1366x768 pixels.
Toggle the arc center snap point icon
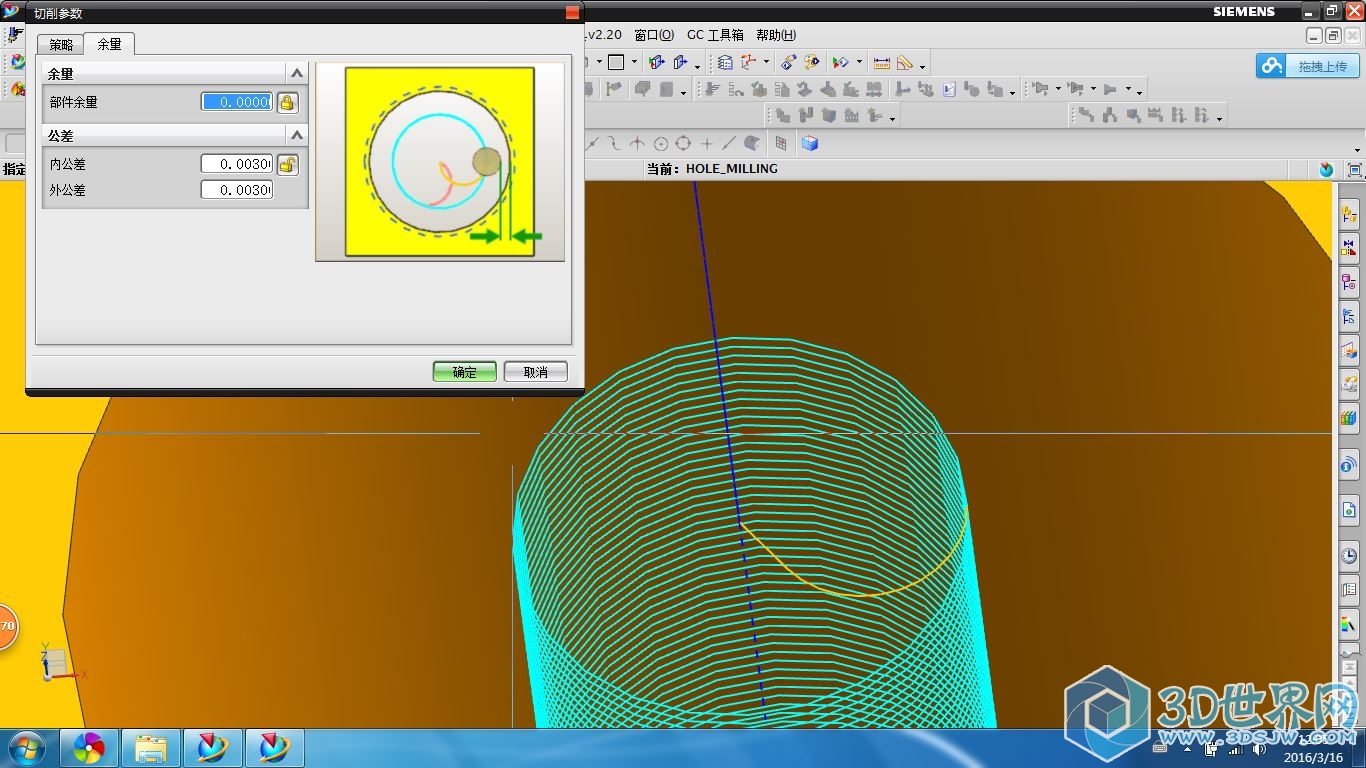[x=660, y=144]
